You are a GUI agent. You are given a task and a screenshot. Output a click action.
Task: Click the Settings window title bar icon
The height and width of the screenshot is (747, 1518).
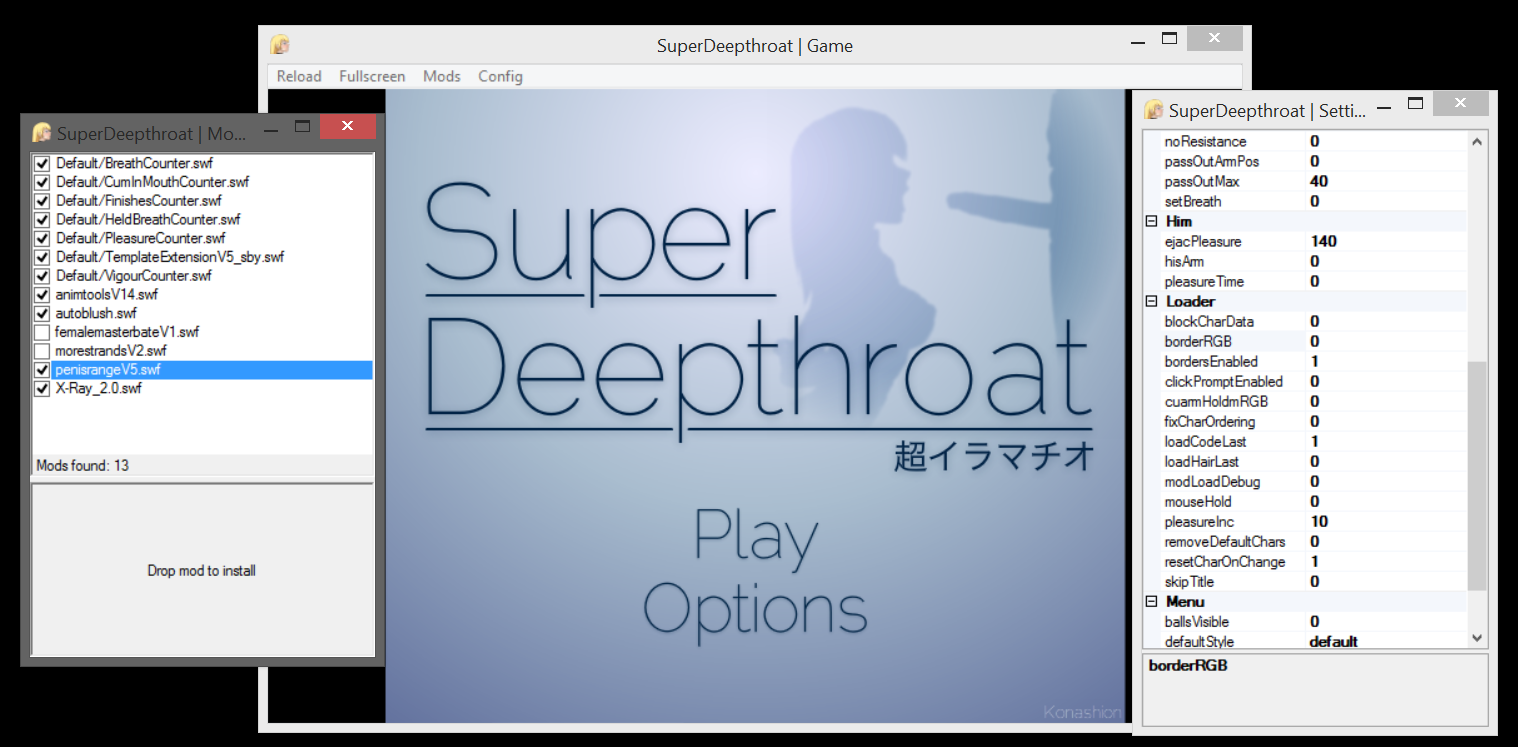pos(1154,110)
